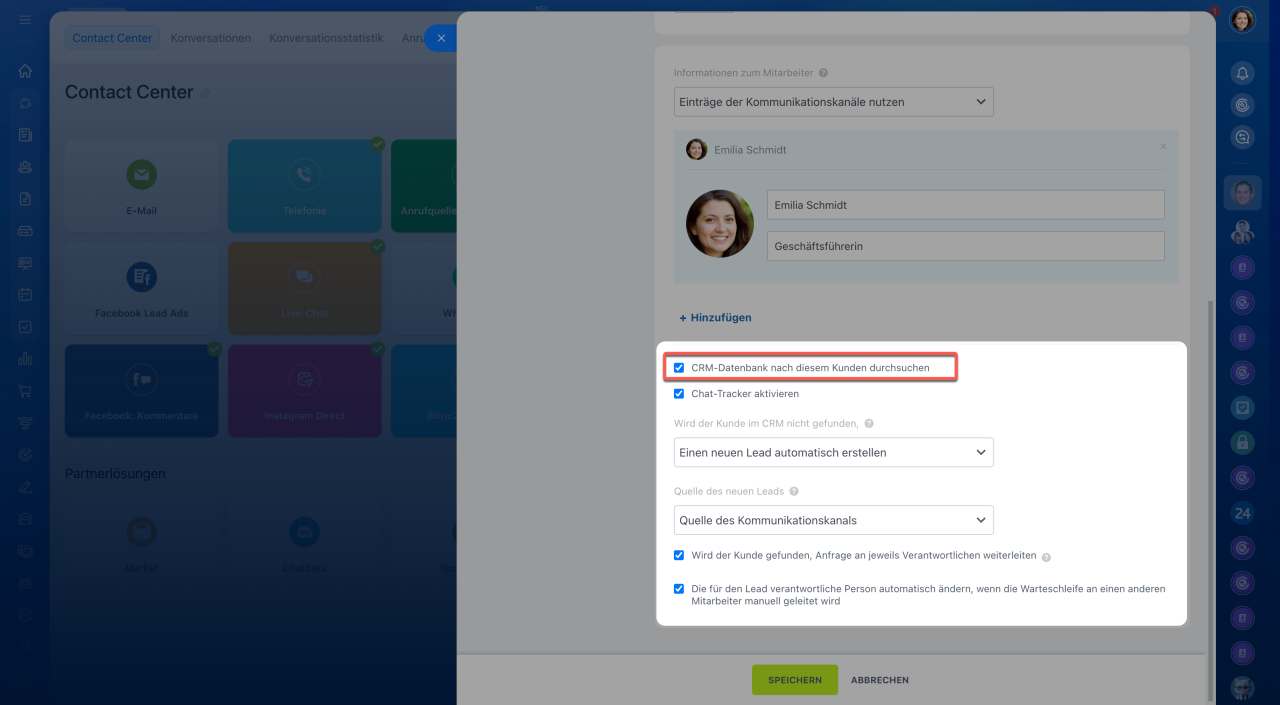Click the lock icon in right sidebar
This screenshot has height=705, width=1280.
(1242, 441)
